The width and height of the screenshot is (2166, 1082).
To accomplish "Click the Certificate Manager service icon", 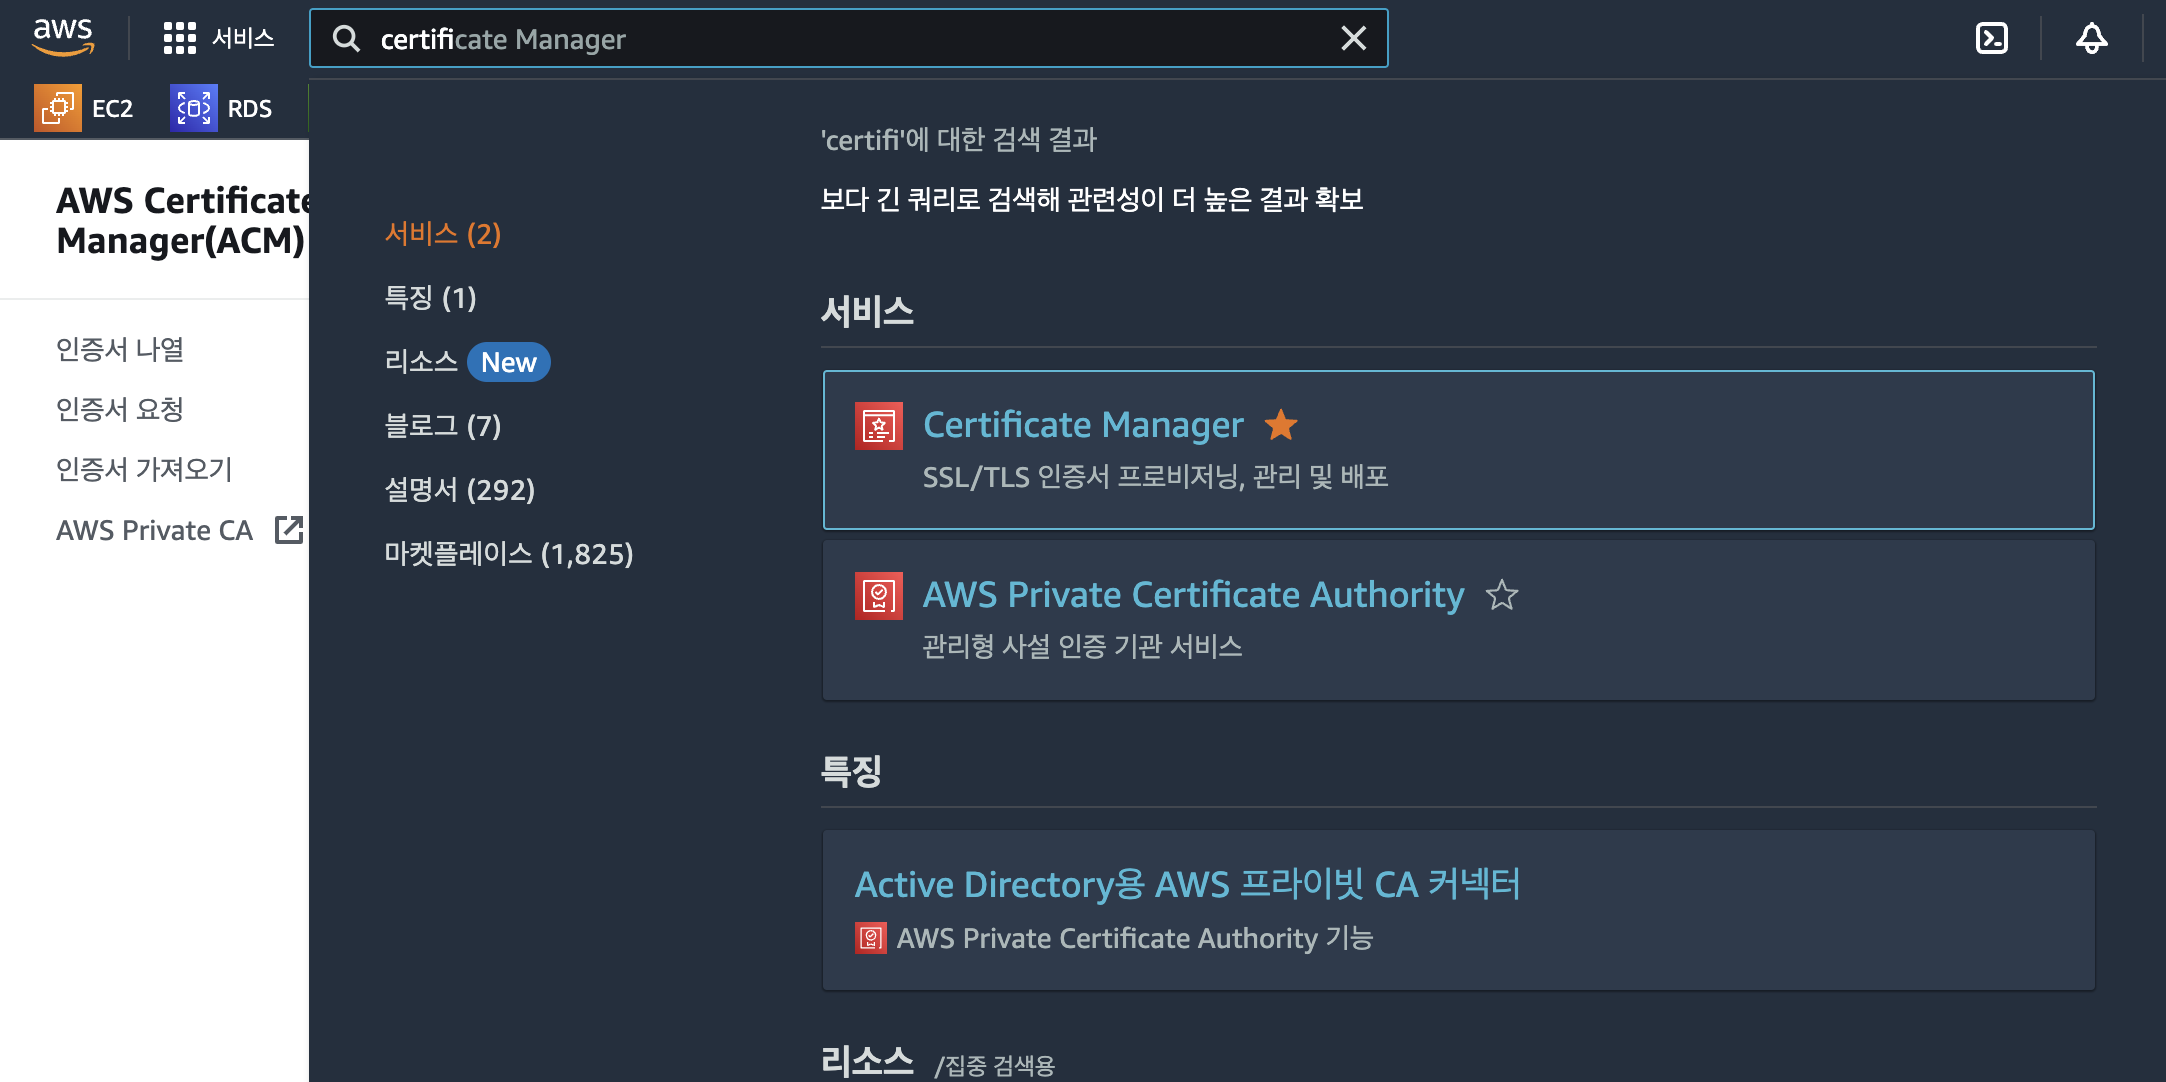I will click(878, 426).
